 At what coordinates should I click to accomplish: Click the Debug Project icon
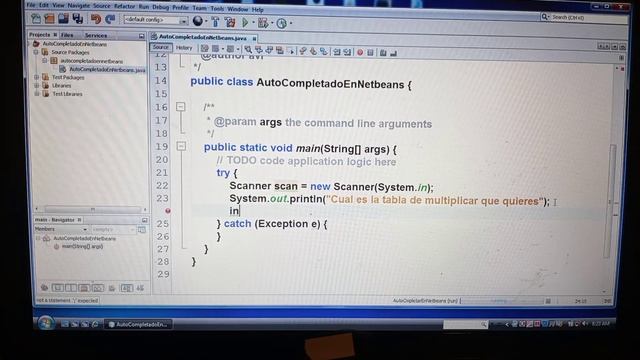[x=263, y=23]
